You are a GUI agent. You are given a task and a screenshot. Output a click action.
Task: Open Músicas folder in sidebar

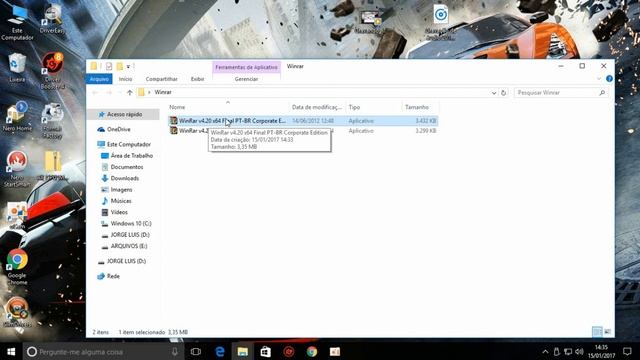pos(121,201)
